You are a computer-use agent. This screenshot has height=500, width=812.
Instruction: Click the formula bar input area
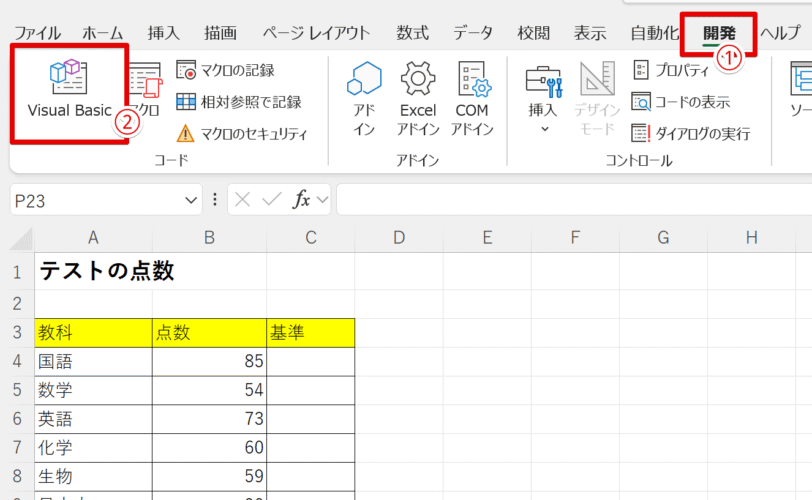(574, 199)
